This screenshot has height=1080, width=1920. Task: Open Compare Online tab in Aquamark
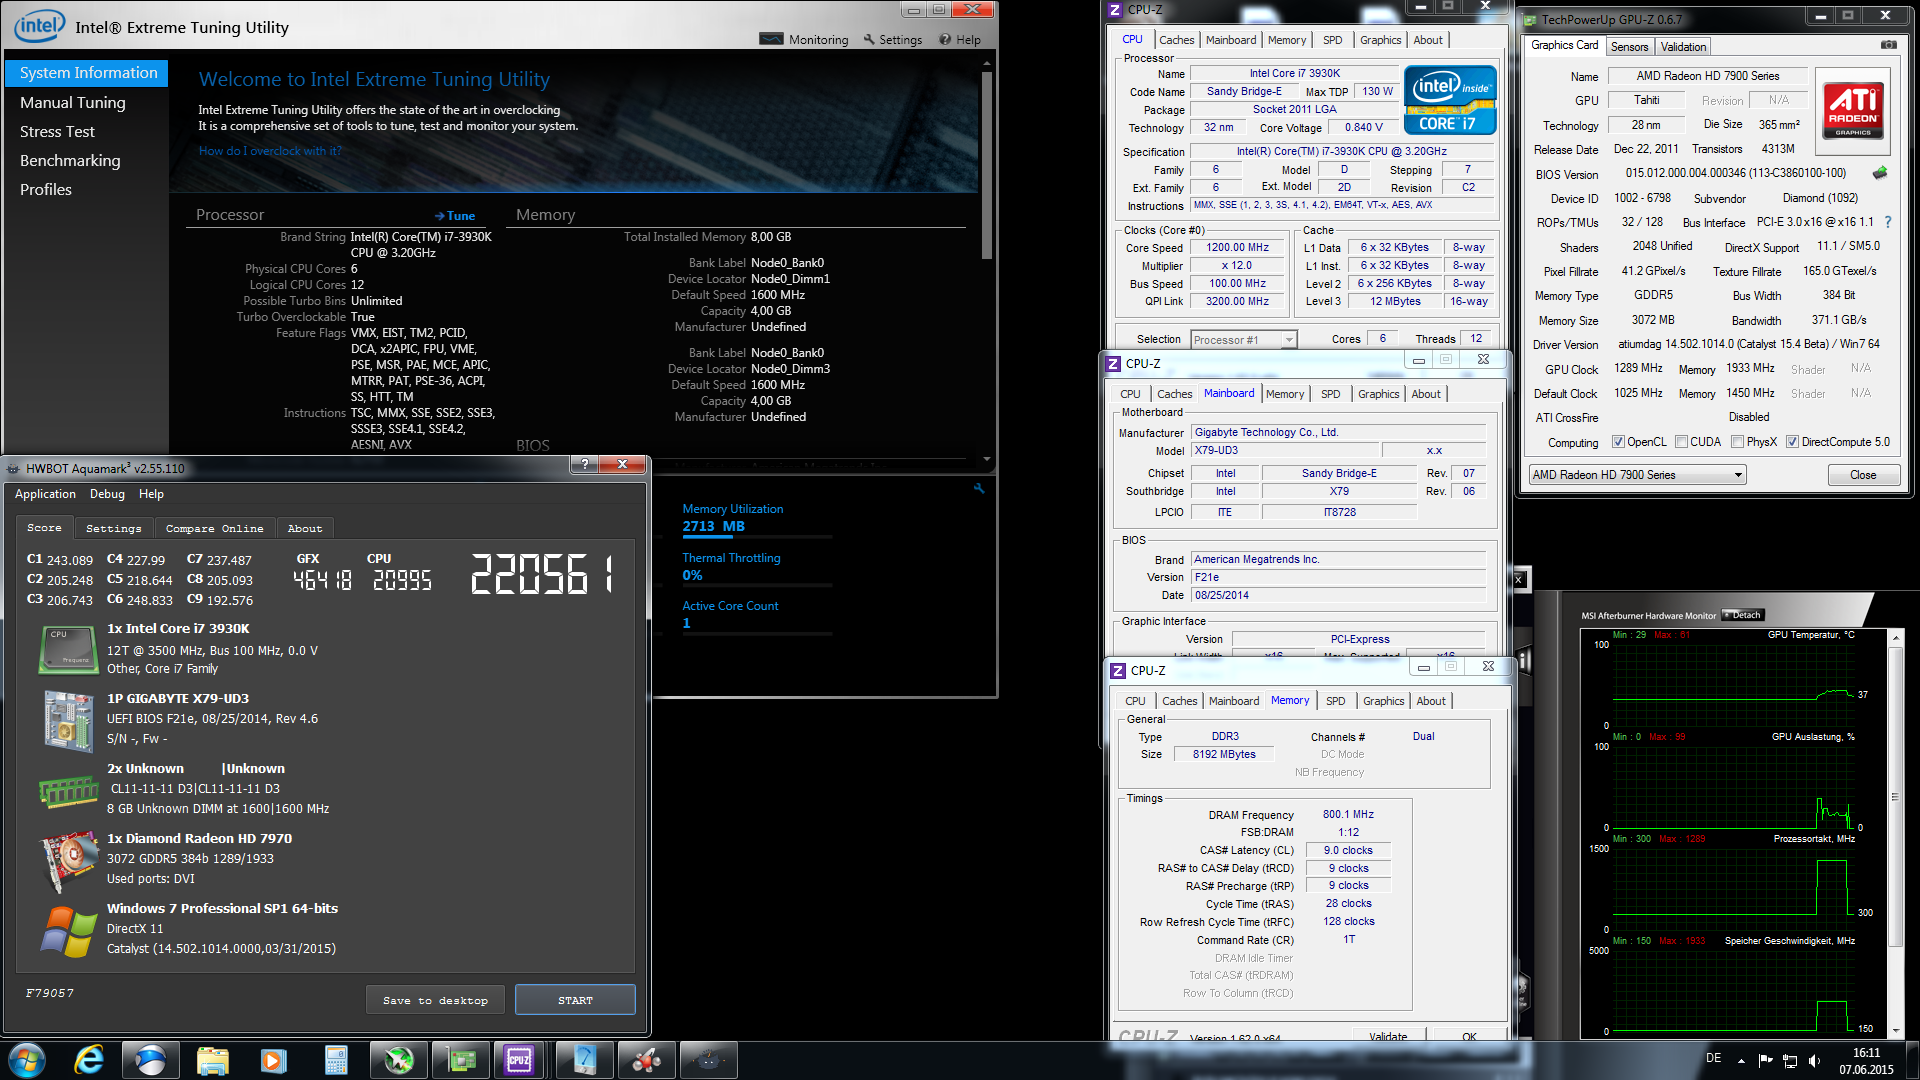pyautogui.click(x=214, y=528)
